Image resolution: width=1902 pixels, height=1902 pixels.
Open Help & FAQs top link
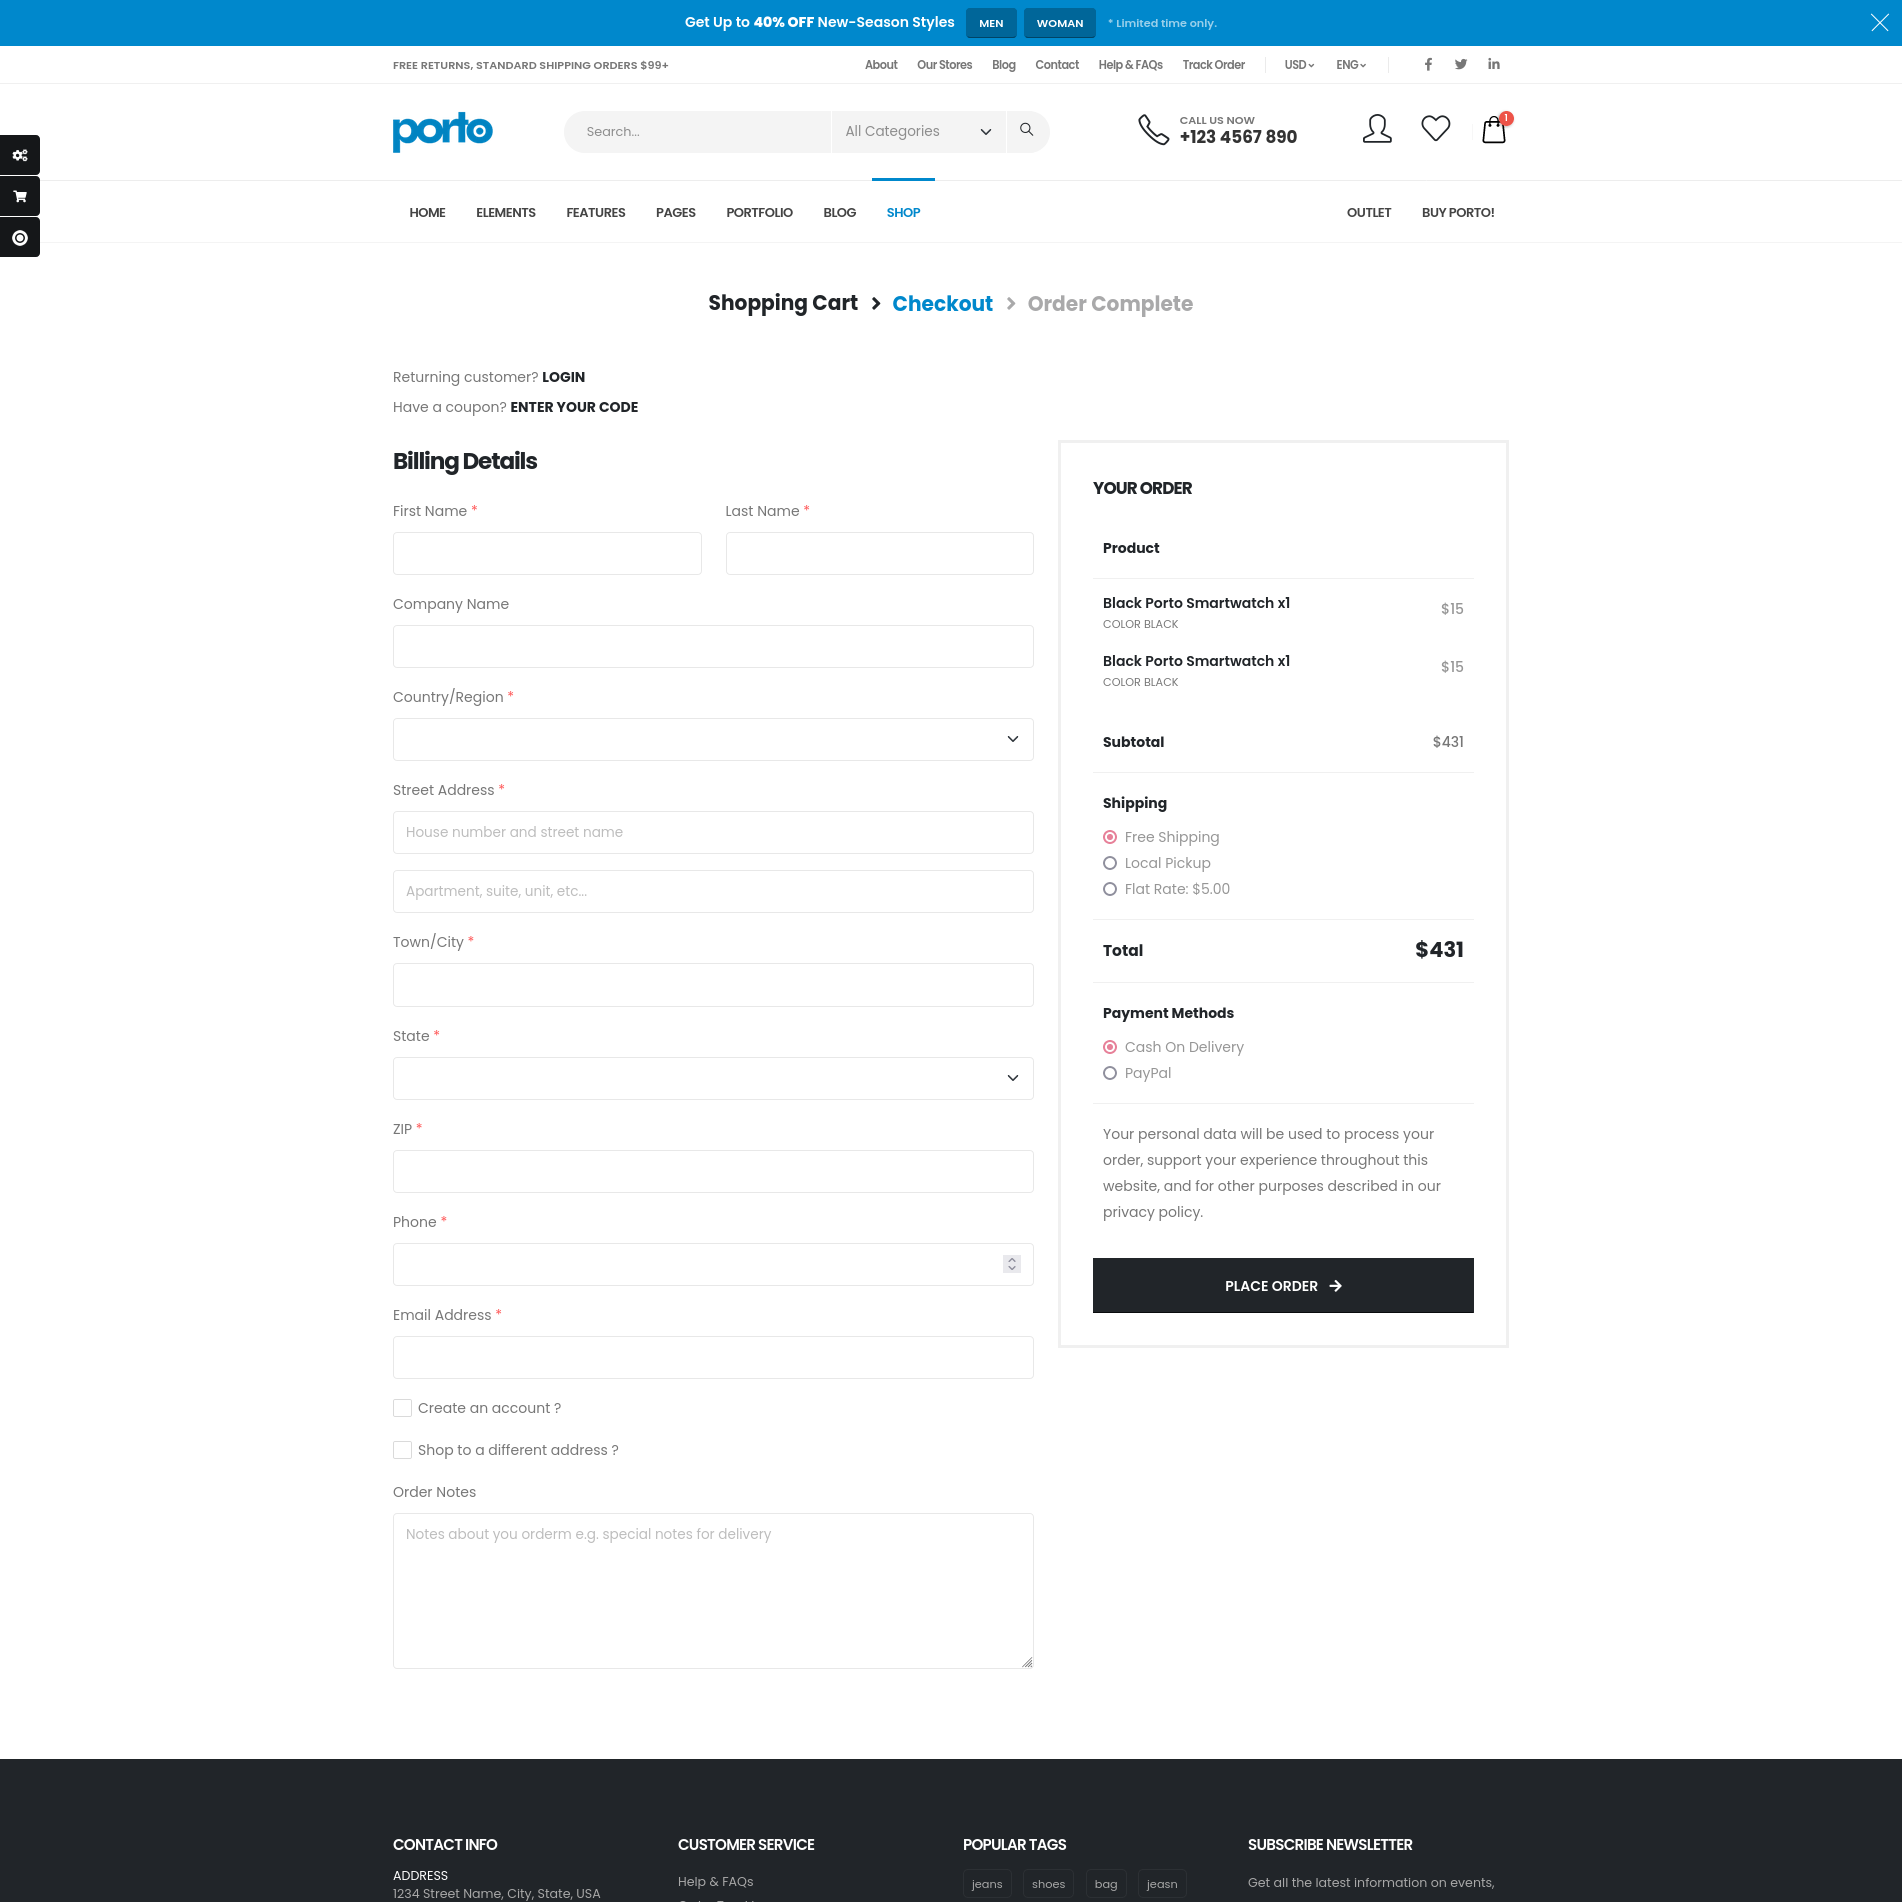click(x=1130, y=65)
